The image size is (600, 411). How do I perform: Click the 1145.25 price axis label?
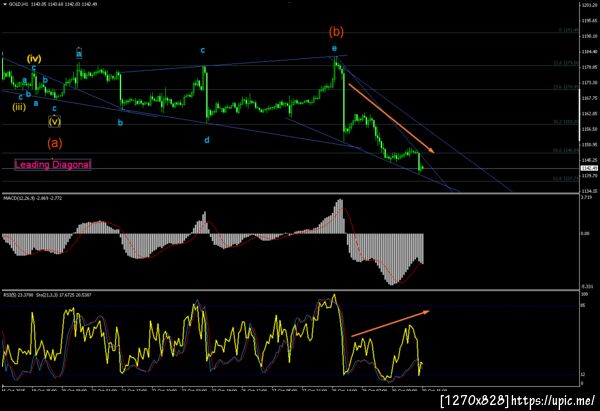tap(589, 160)
